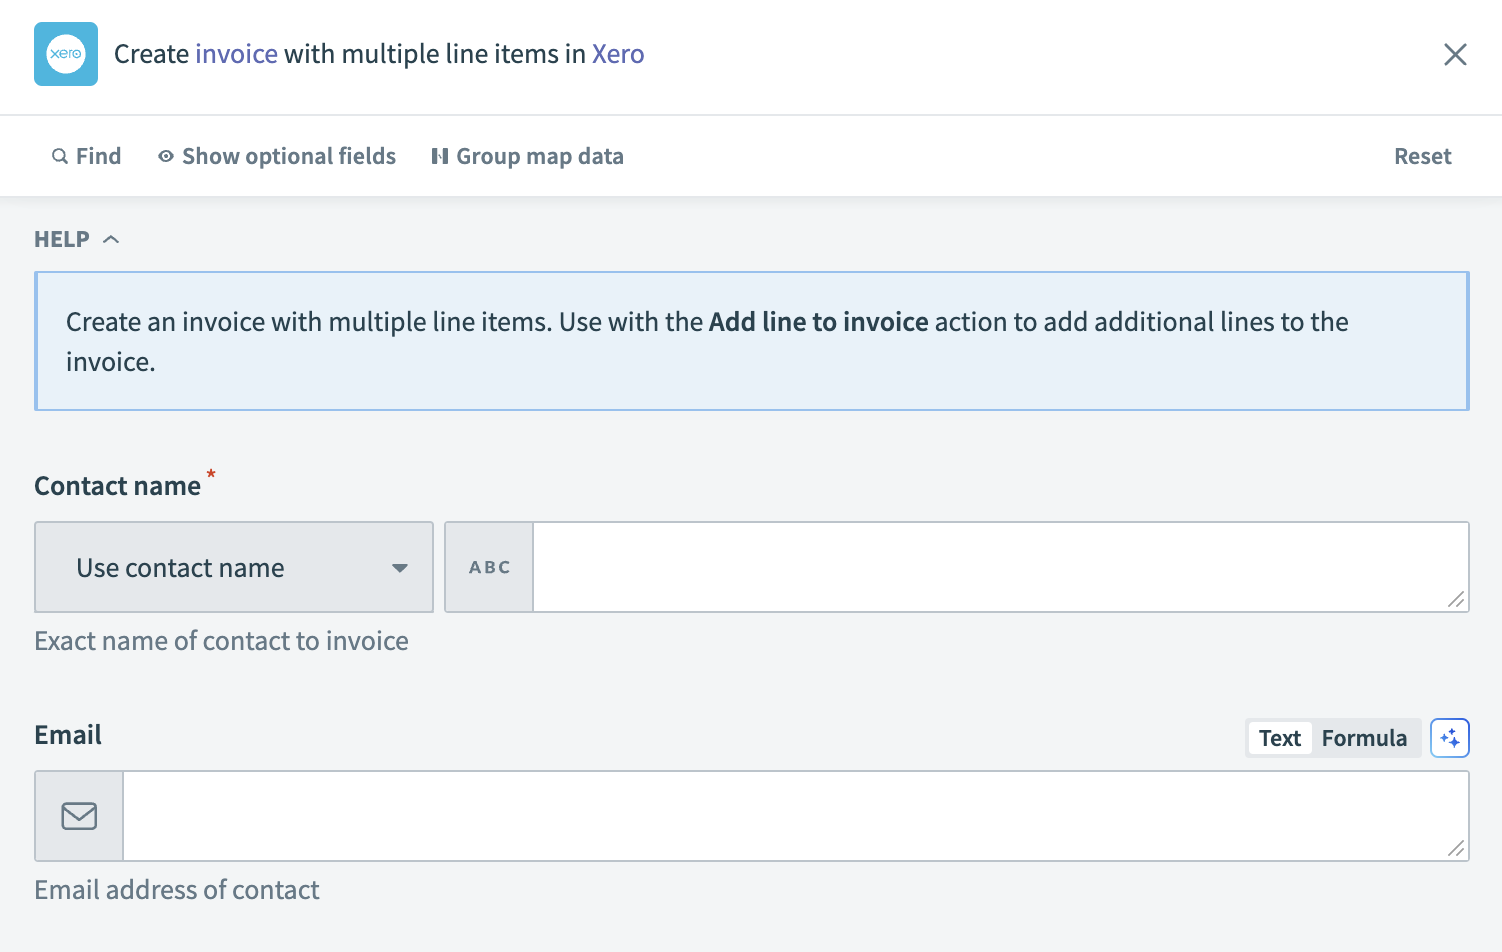Click the eye icon beside Show optional fields
Screen dimensions: 1502x952
click(165, 156)
